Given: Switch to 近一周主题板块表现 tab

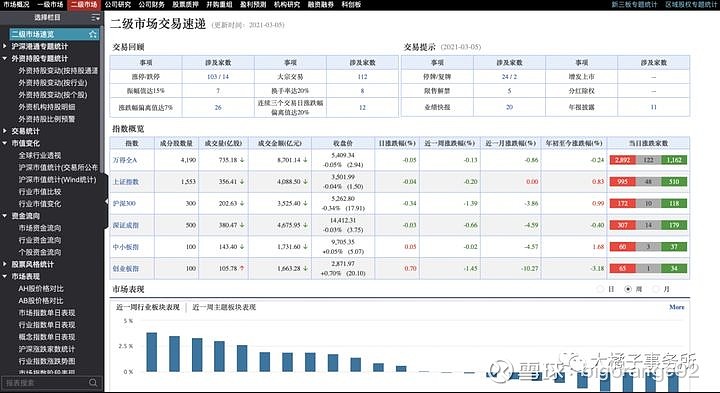Looking at the screenshot, I should point(224,307).
